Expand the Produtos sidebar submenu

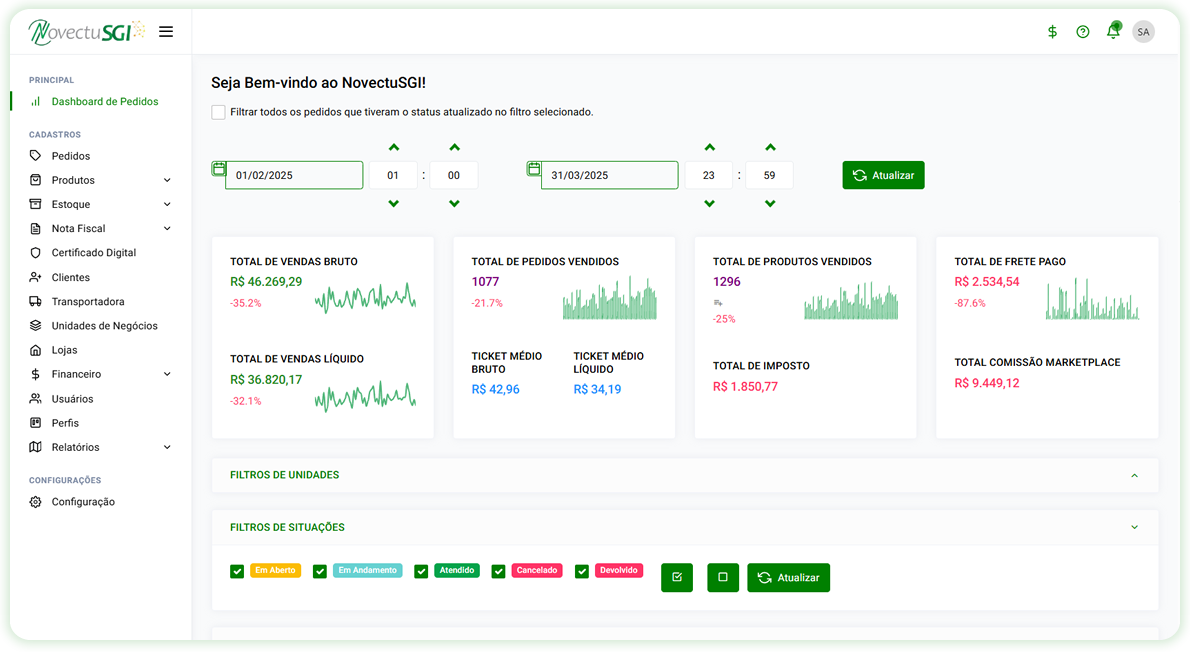[x=167, y=181]
